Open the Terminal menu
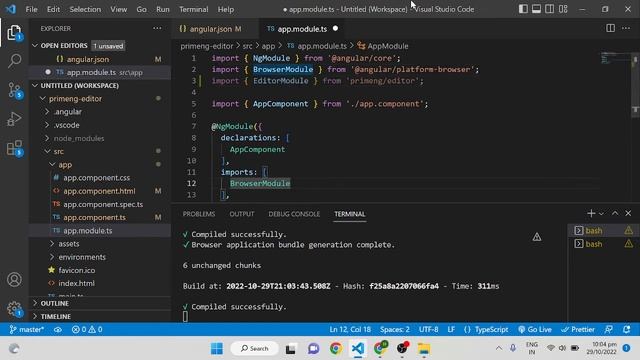 [x=193, y=9]
